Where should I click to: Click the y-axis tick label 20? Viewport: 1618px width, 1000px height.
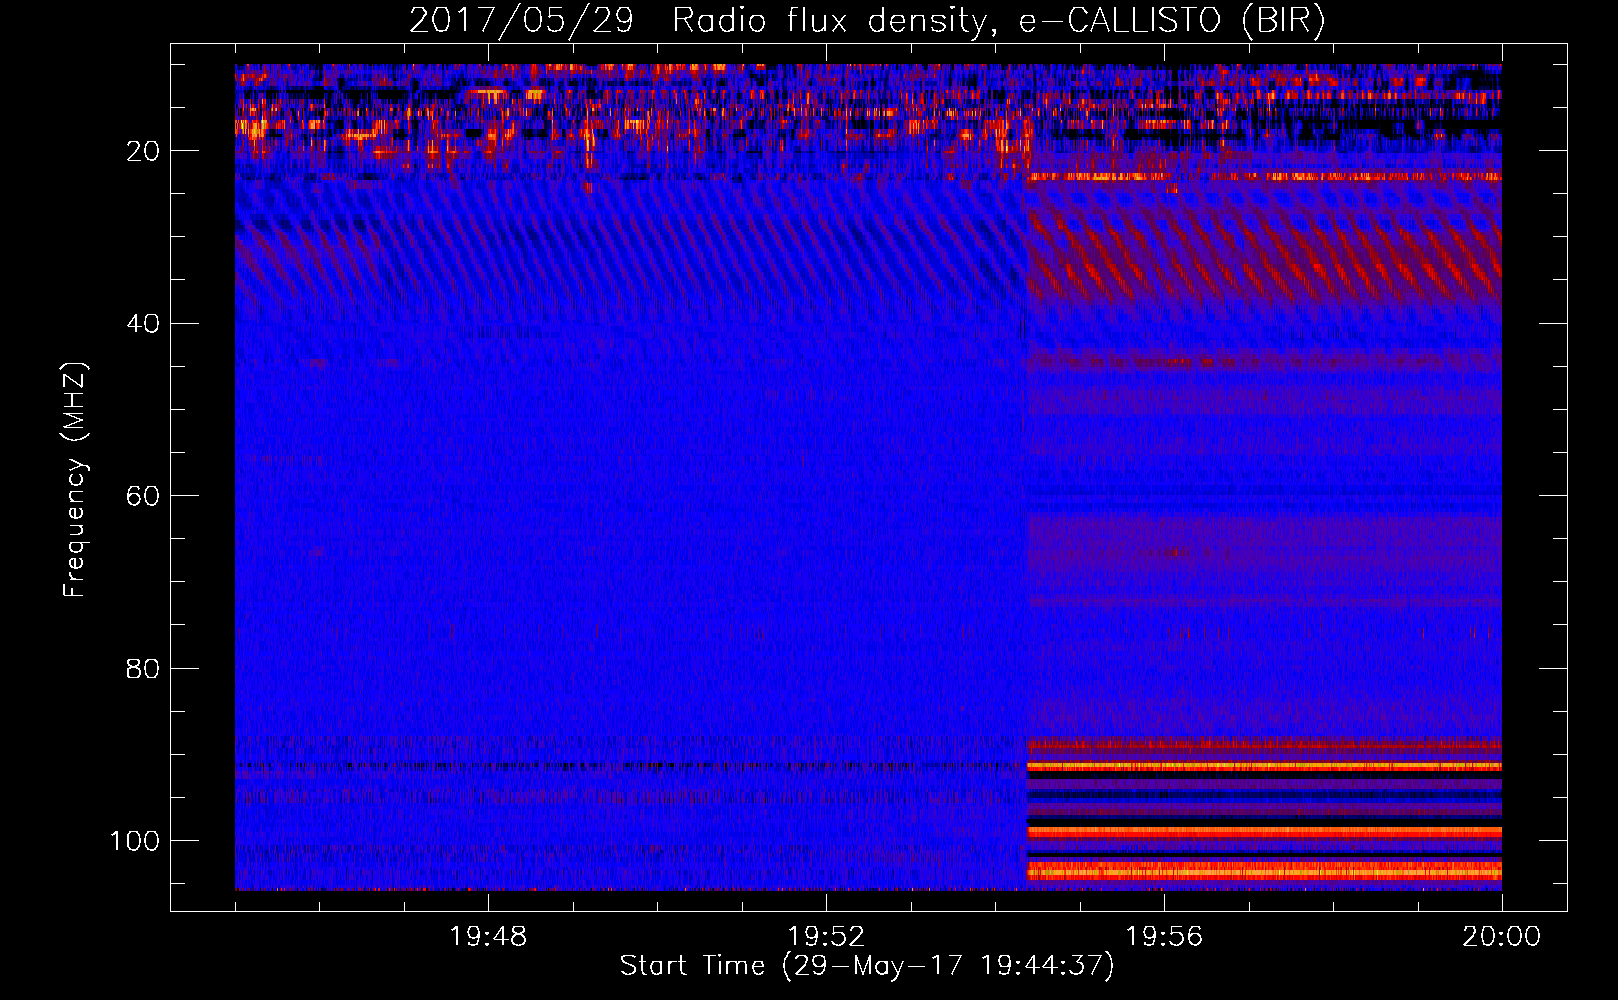coord(142,151)
